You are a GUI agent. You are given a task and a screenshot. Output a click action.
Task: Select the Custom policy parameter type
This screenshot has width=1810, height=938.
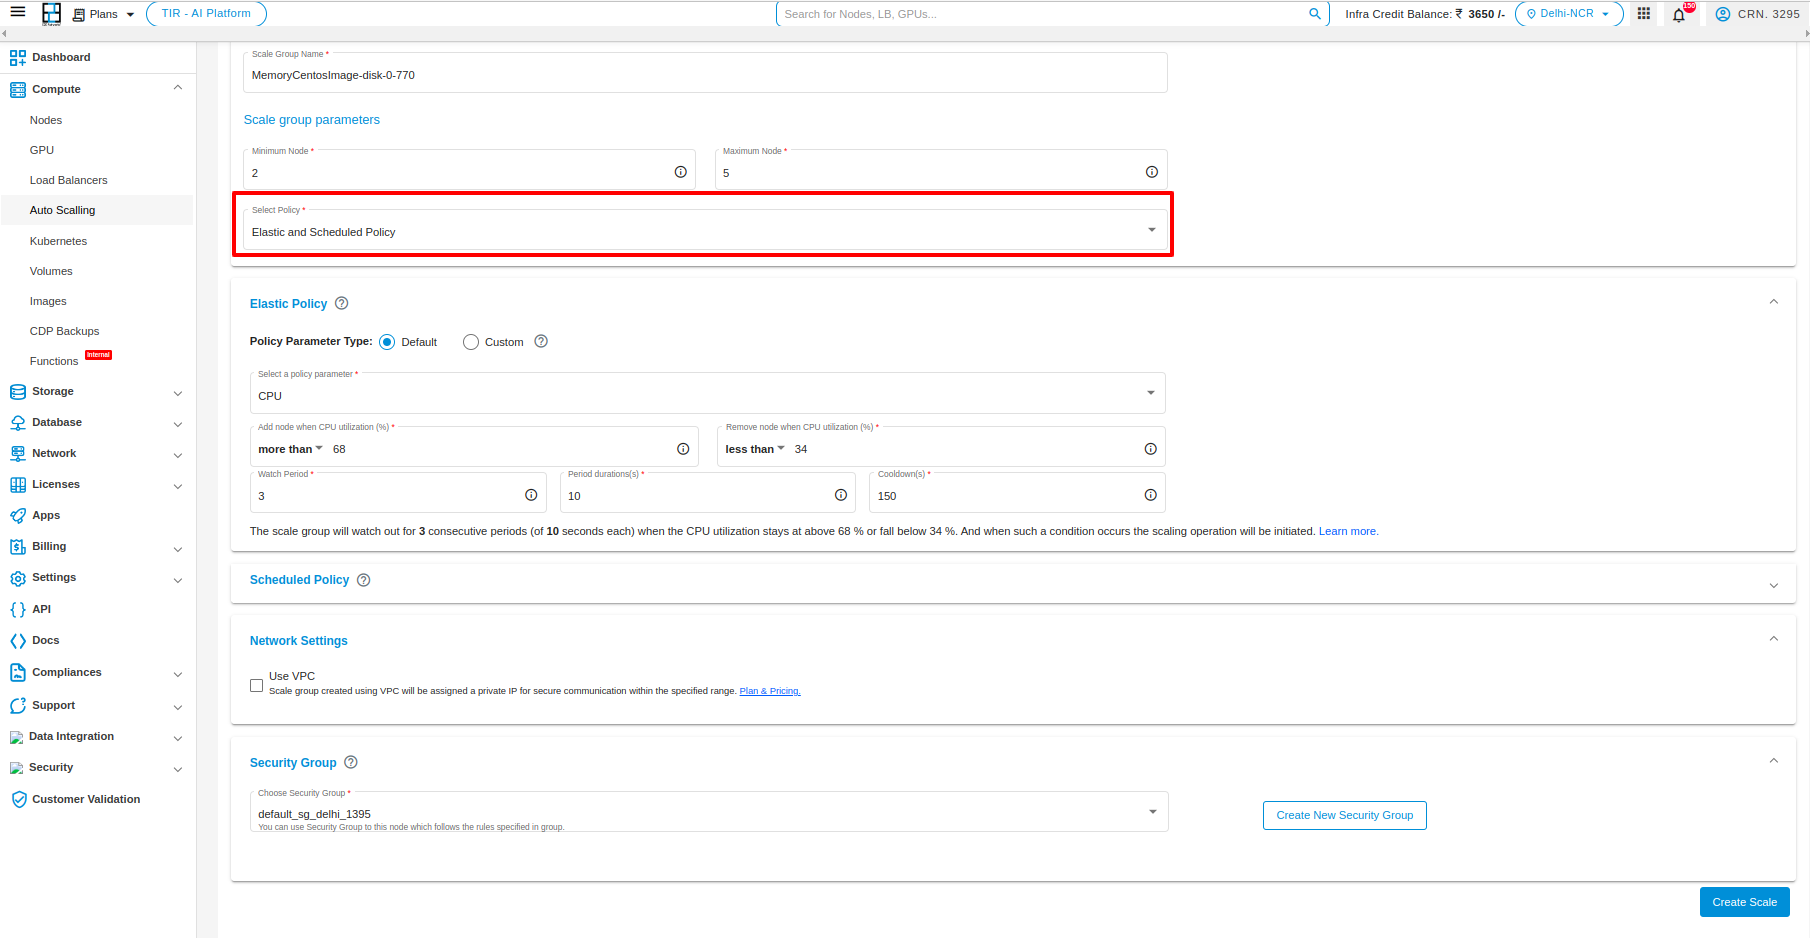[x=471, y=342]
